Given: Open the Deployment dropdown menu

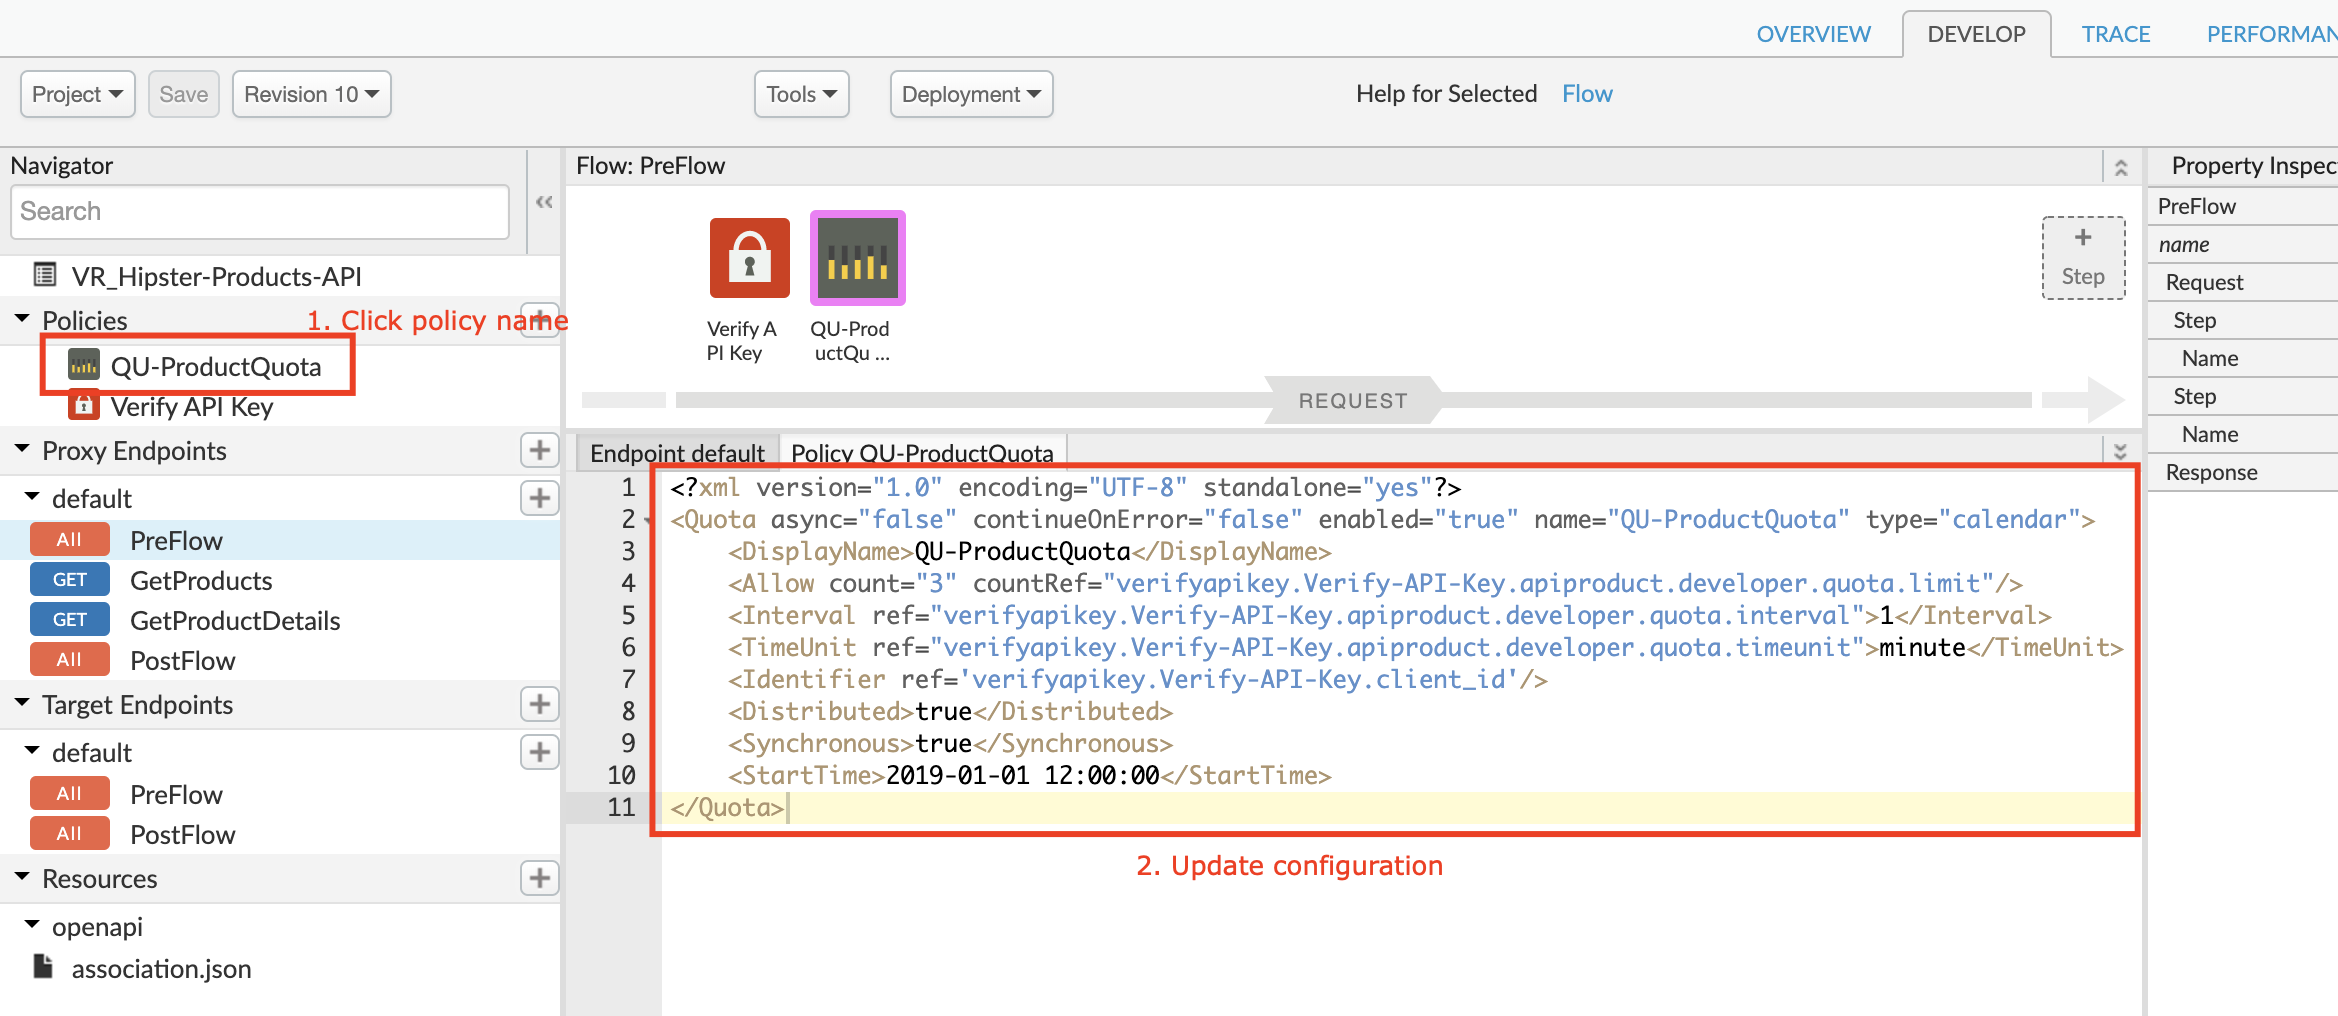Looking at the screenshot, I should [971, 94].
